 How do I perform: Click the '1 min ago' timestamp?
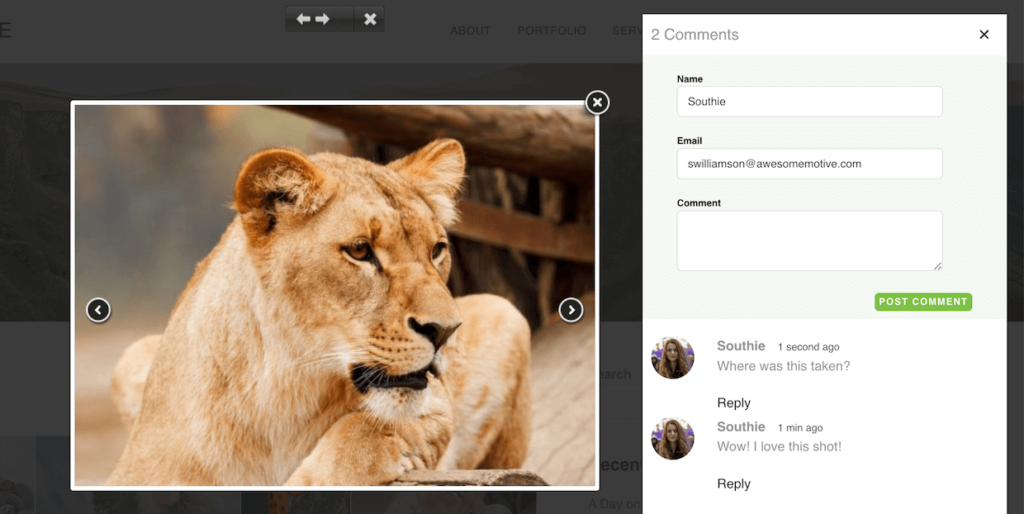point(800,428)
